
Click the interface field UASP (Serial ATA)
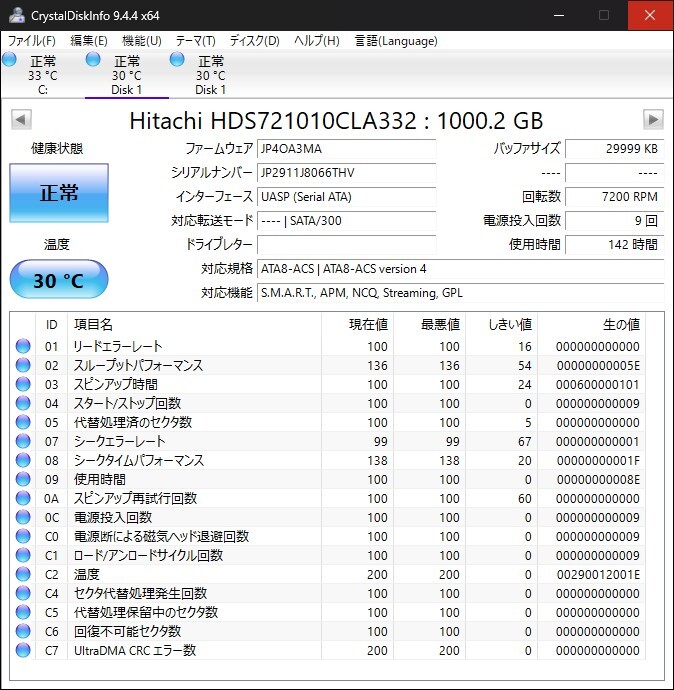click(x=346, y=197)
